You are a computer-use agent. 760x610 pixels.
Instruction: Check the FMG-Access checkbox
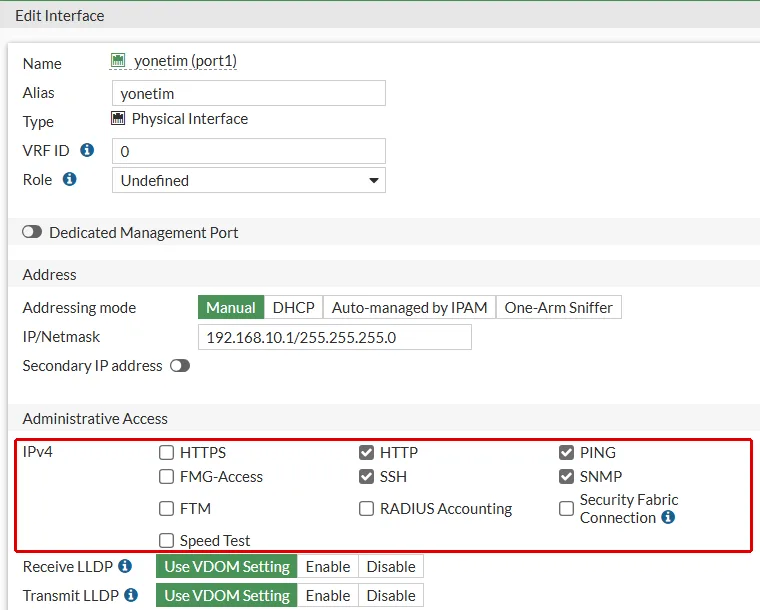[x=166, y=477]
